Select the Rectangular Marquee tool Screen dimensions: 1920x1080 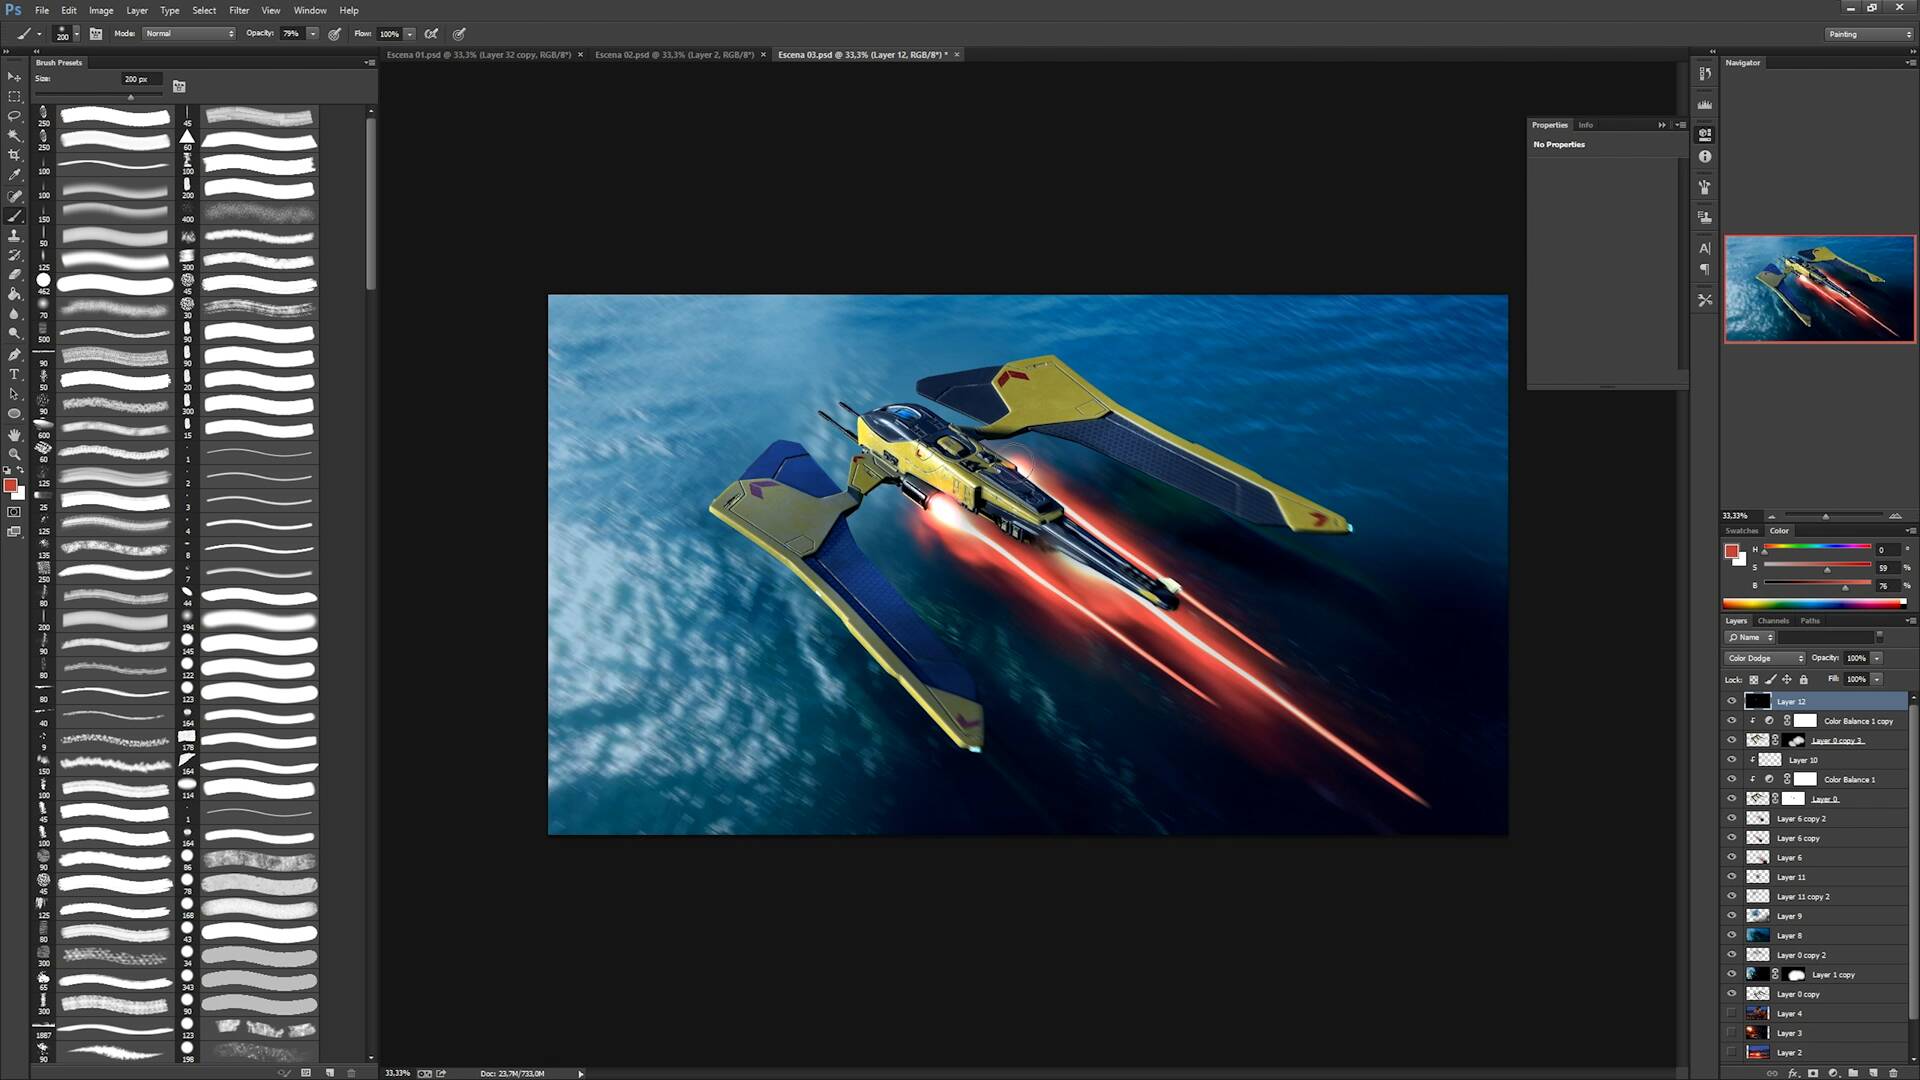(14, 97)
